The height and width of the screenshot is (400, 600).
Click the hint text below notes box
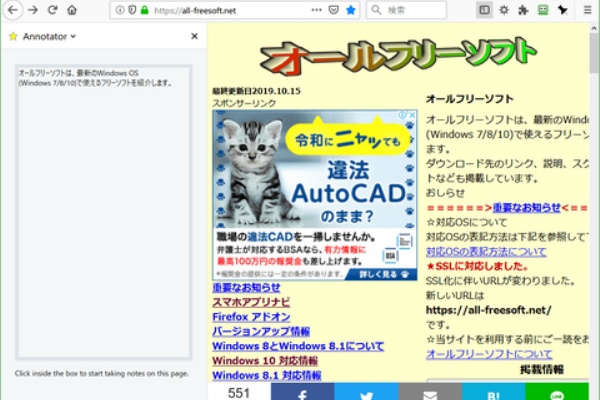click(x=101, y=373)
